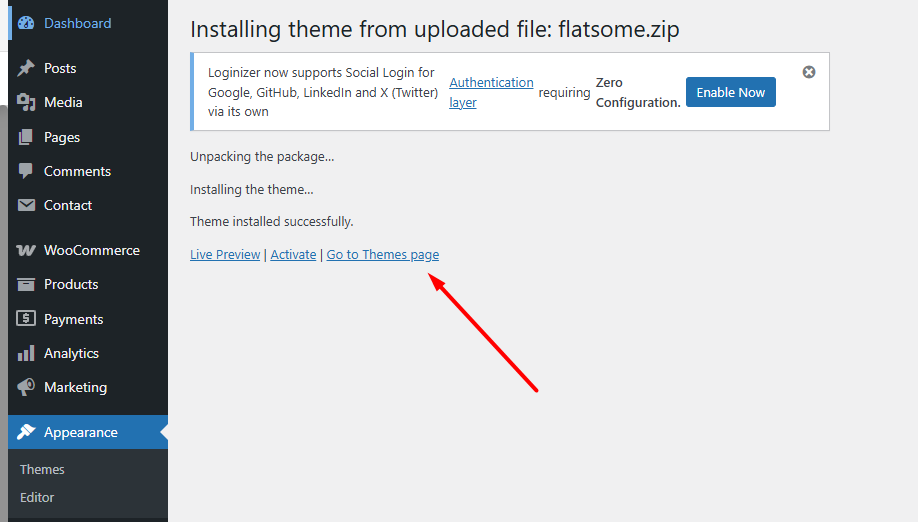Click the Appearance paintbrush icon
The width and height of the screenshot is (918, 522).
[26, 432]
